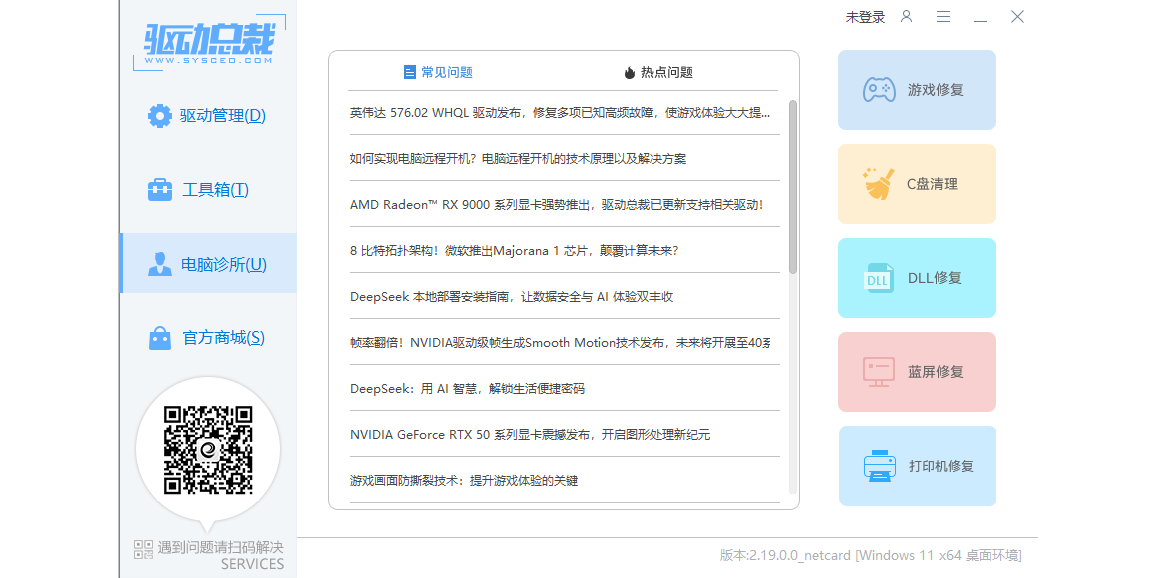This screenshot has width=1156, height=578.
Task: Click the 游戏修复 button
Action: [916, 90]
